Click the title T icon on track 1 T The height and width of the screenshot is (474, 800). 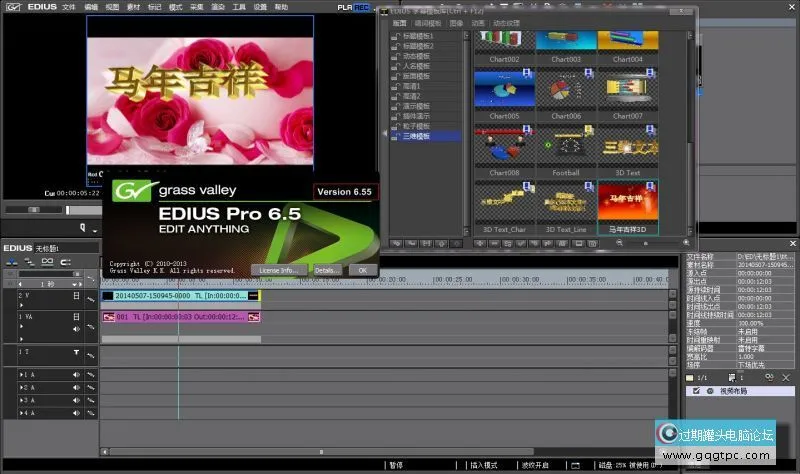click(x=76, y=352)
